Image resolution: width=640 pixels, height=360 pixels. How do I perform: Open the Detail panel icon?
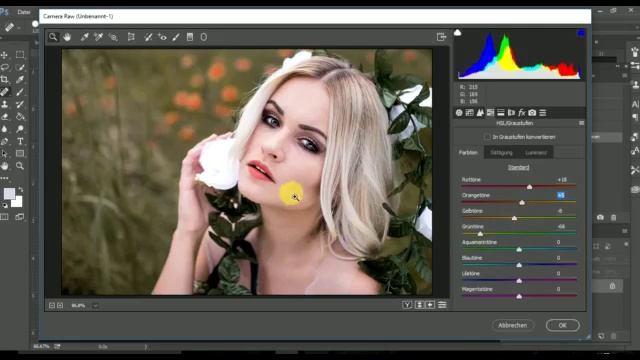click(480, 113)
